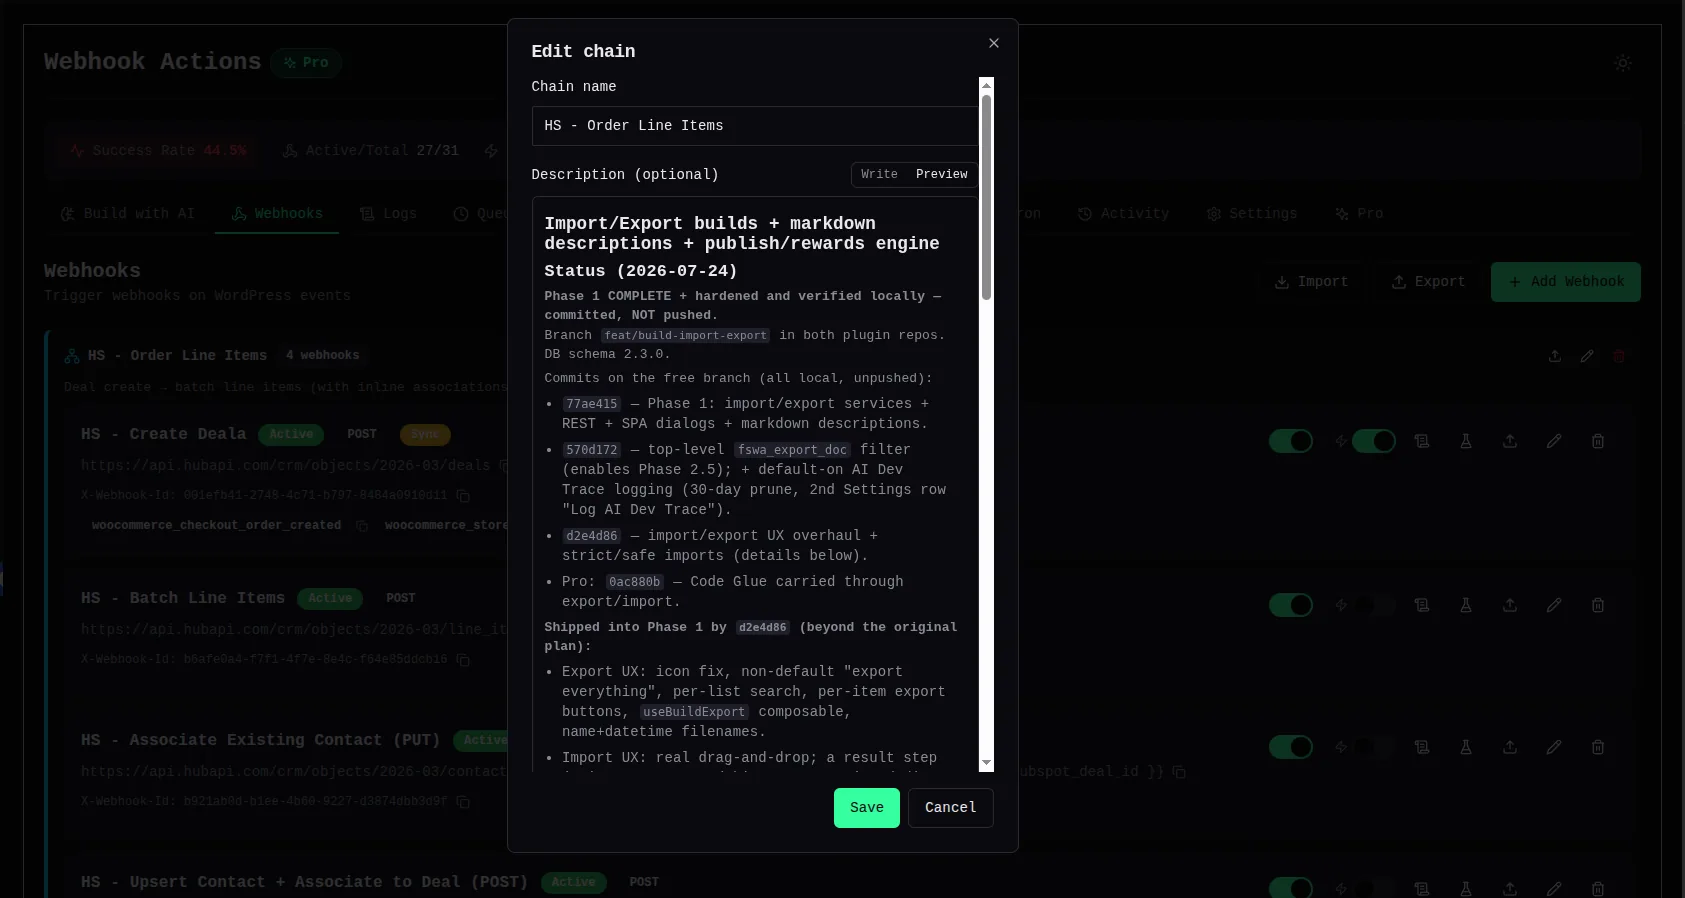Copy the Associate Existing Contact X-Webhook-Id
The width and height of the screenshot is (1685, 898).
(463, 802)
